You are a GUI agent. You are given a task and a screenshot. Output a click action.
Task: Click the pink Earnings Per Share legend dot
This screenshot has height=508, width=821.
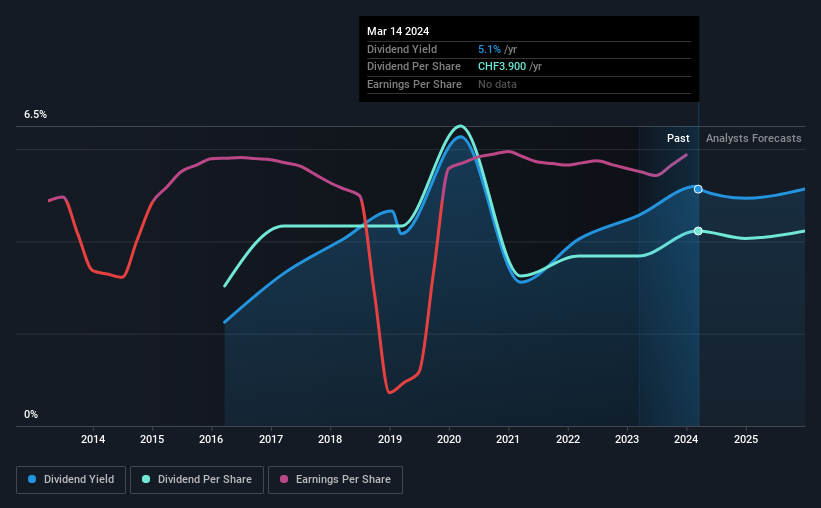click(x=284, y=479)
